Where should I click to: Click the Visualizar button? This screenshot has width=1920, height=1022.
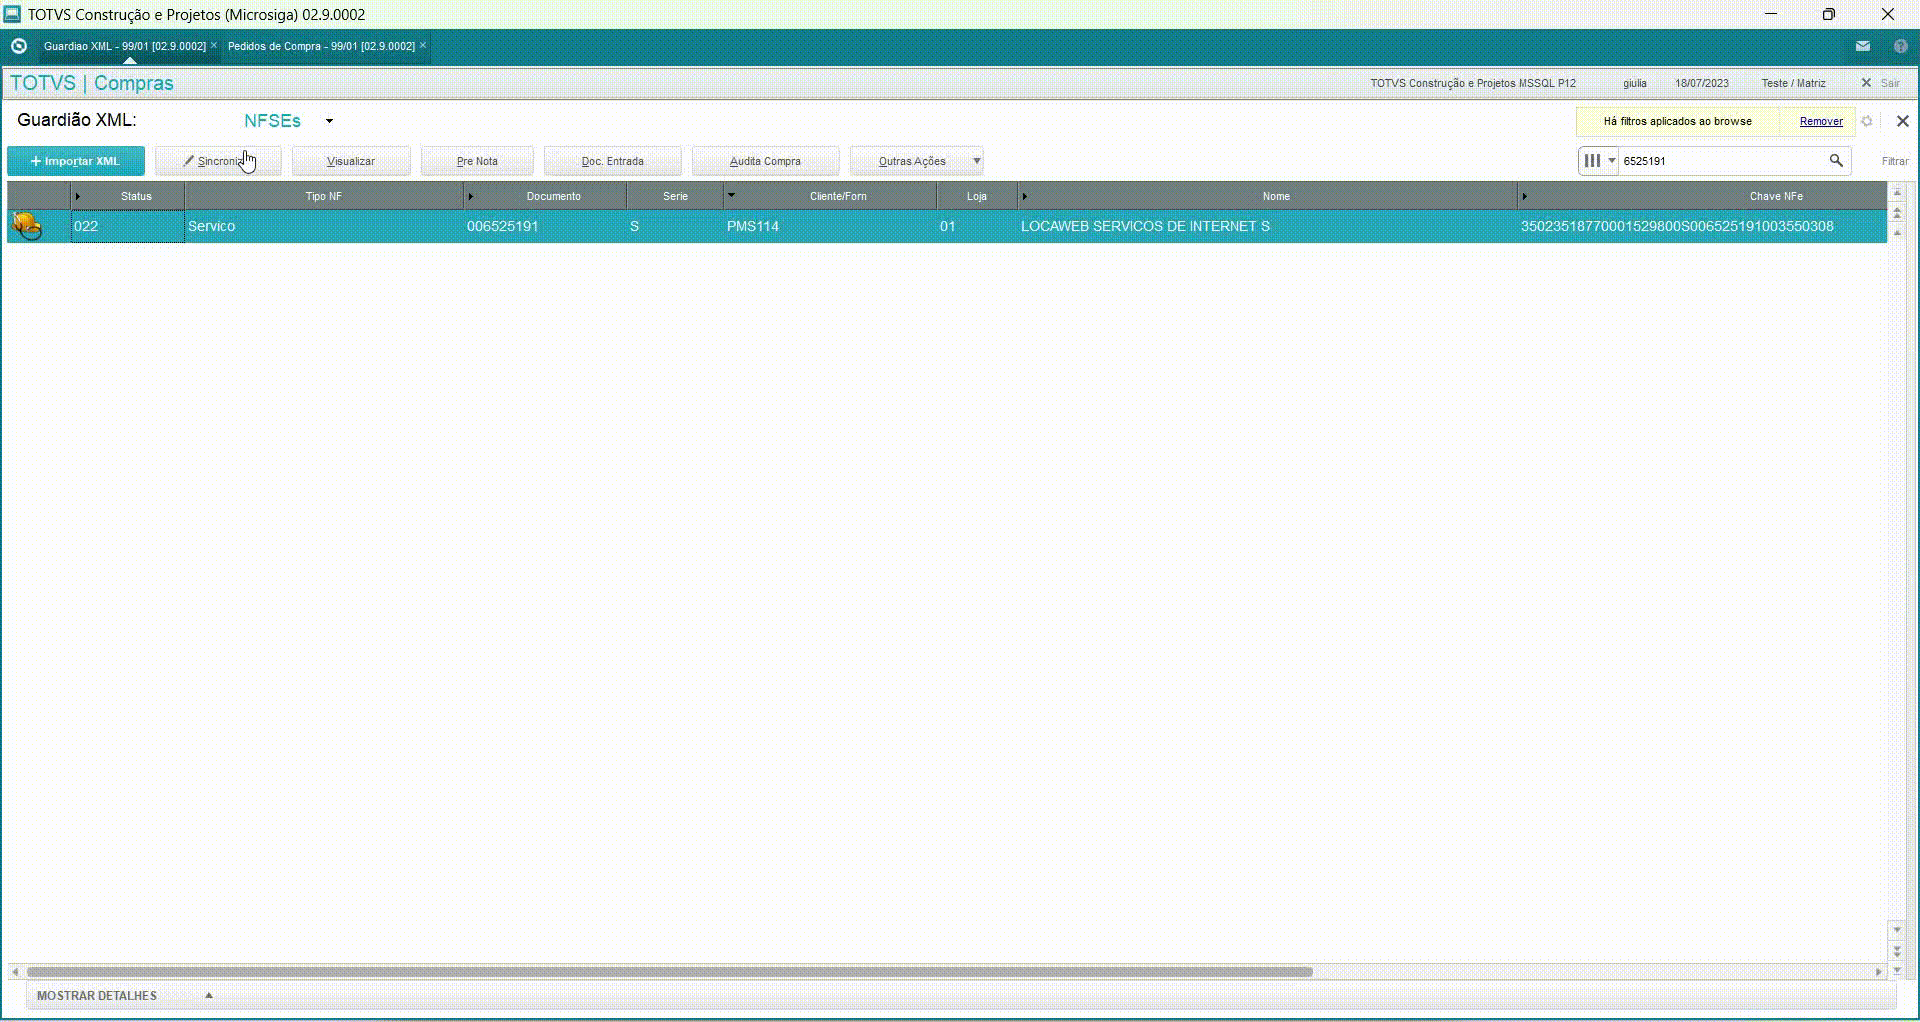(351, 161)
